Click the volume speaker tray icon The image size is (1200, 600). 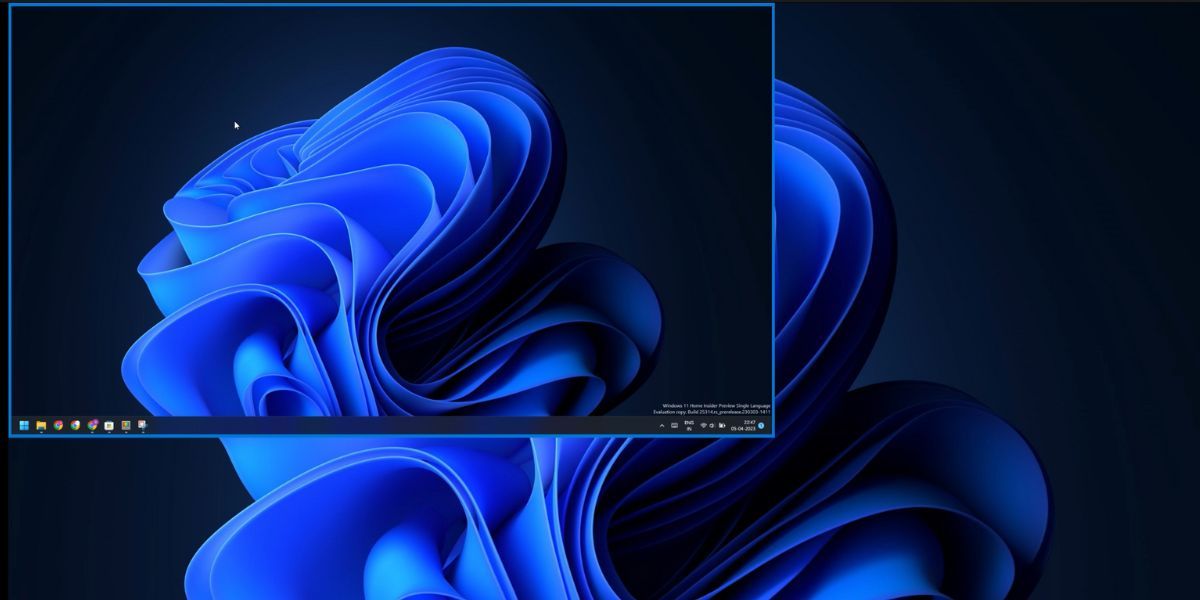coord(712,425)
